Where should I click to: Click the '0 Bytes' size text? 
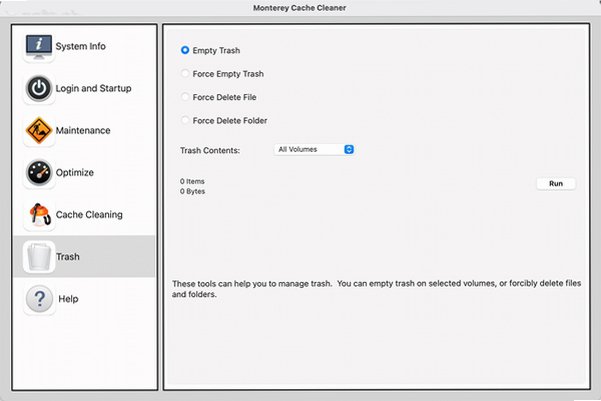192,191
